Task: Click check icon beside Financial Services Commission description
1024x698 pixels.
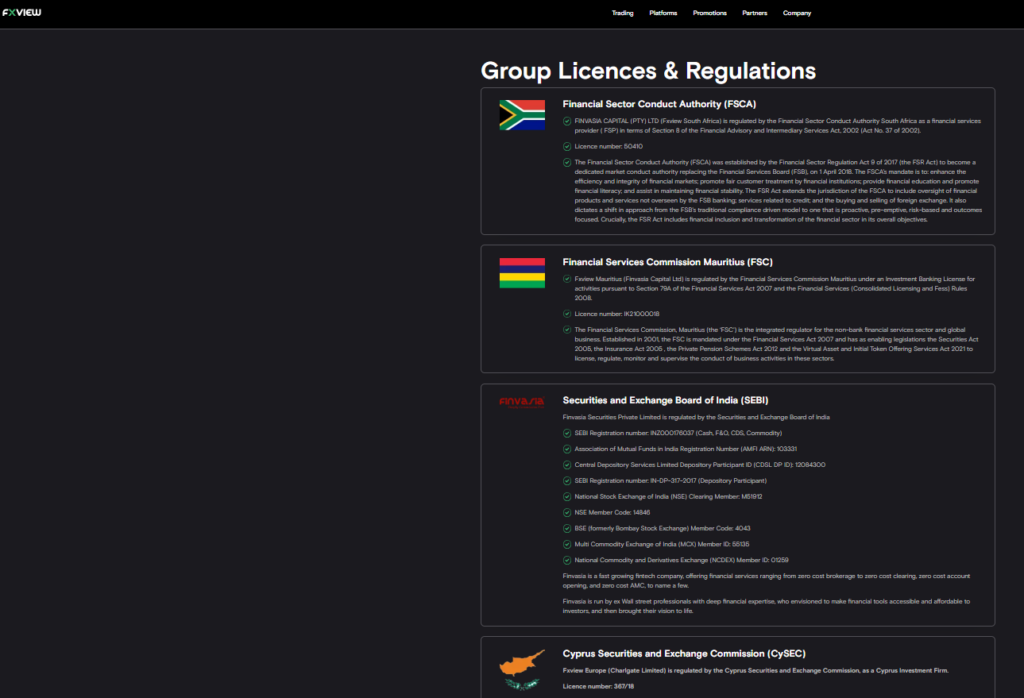Action: (567, 330)
